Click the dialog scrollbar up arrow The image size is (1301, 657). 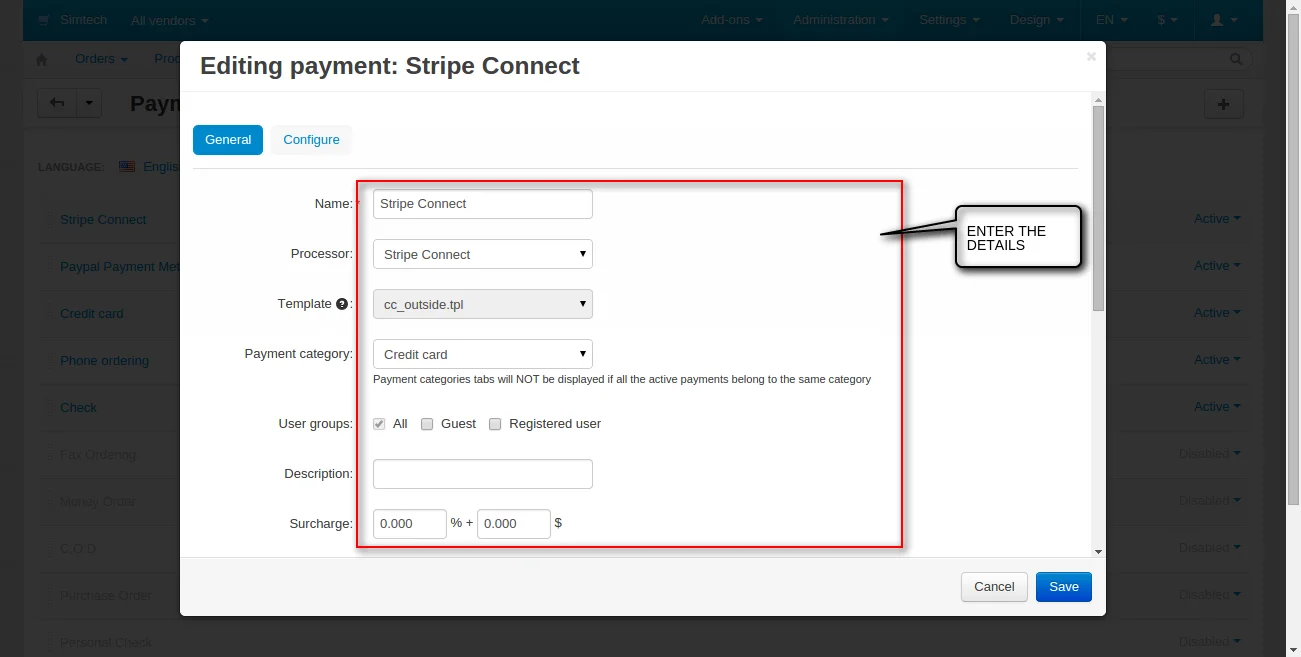[x=1098, y=100]
